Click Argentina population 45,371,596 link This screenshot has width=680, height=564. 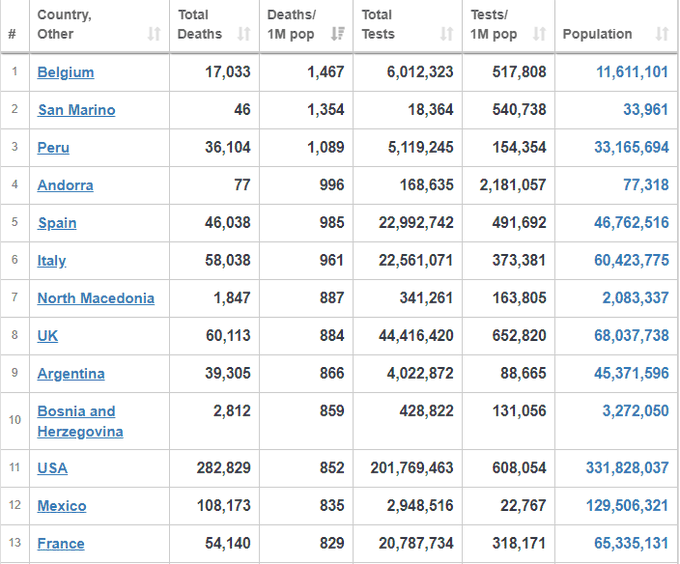(x=631, y=374)
